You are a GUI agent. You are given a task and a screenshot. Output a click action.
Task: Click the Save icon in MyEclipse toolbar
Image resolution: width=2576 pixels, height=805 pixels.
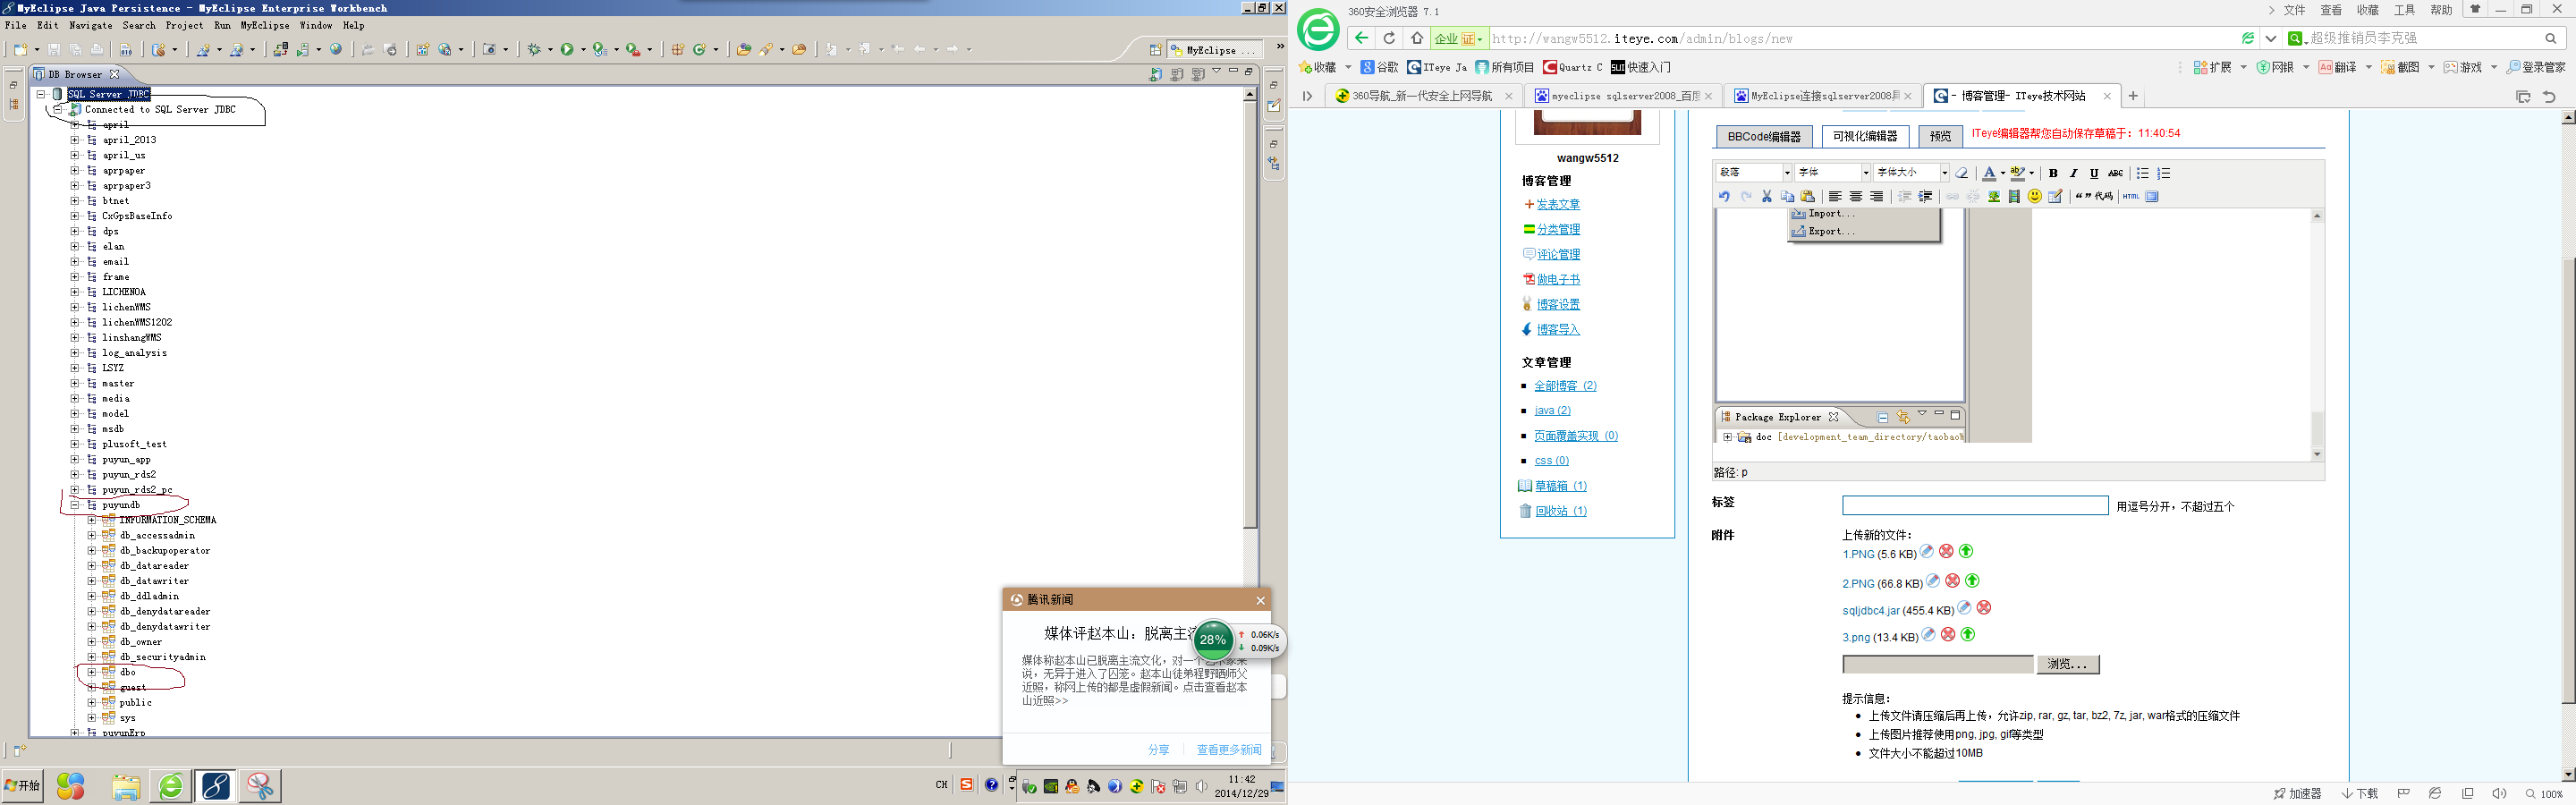pyautogui.click(x=54, y=49)
